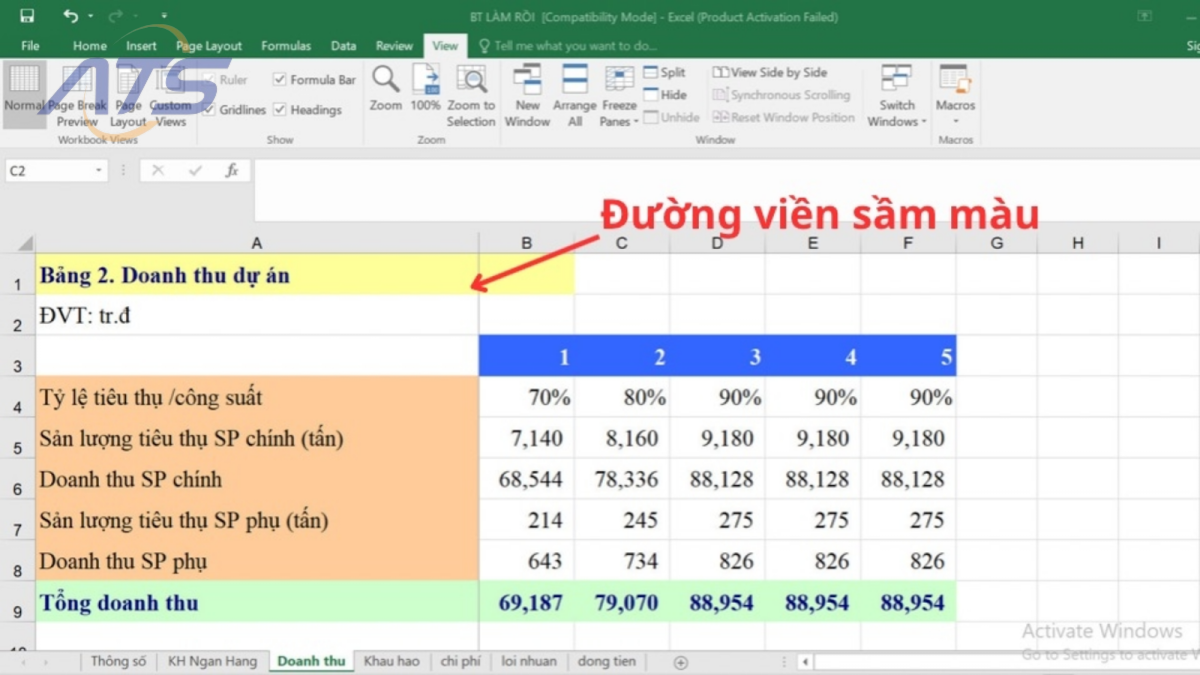Disable the Headings checkbox

(x=281, y=110)
